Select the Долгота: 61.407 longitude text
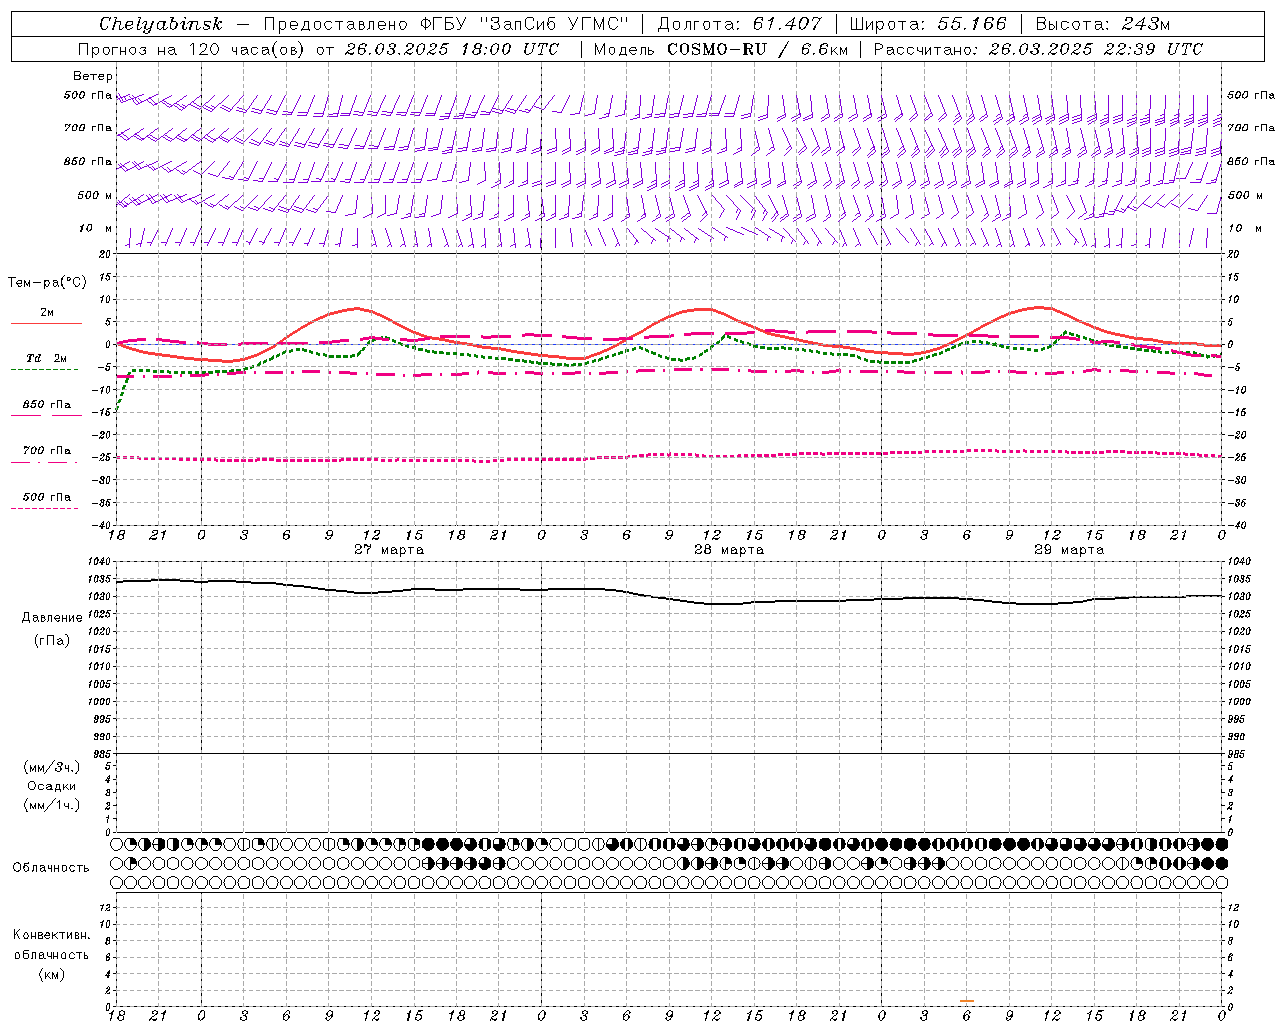The image size is (1280, 1024). [x=739, y=24]
